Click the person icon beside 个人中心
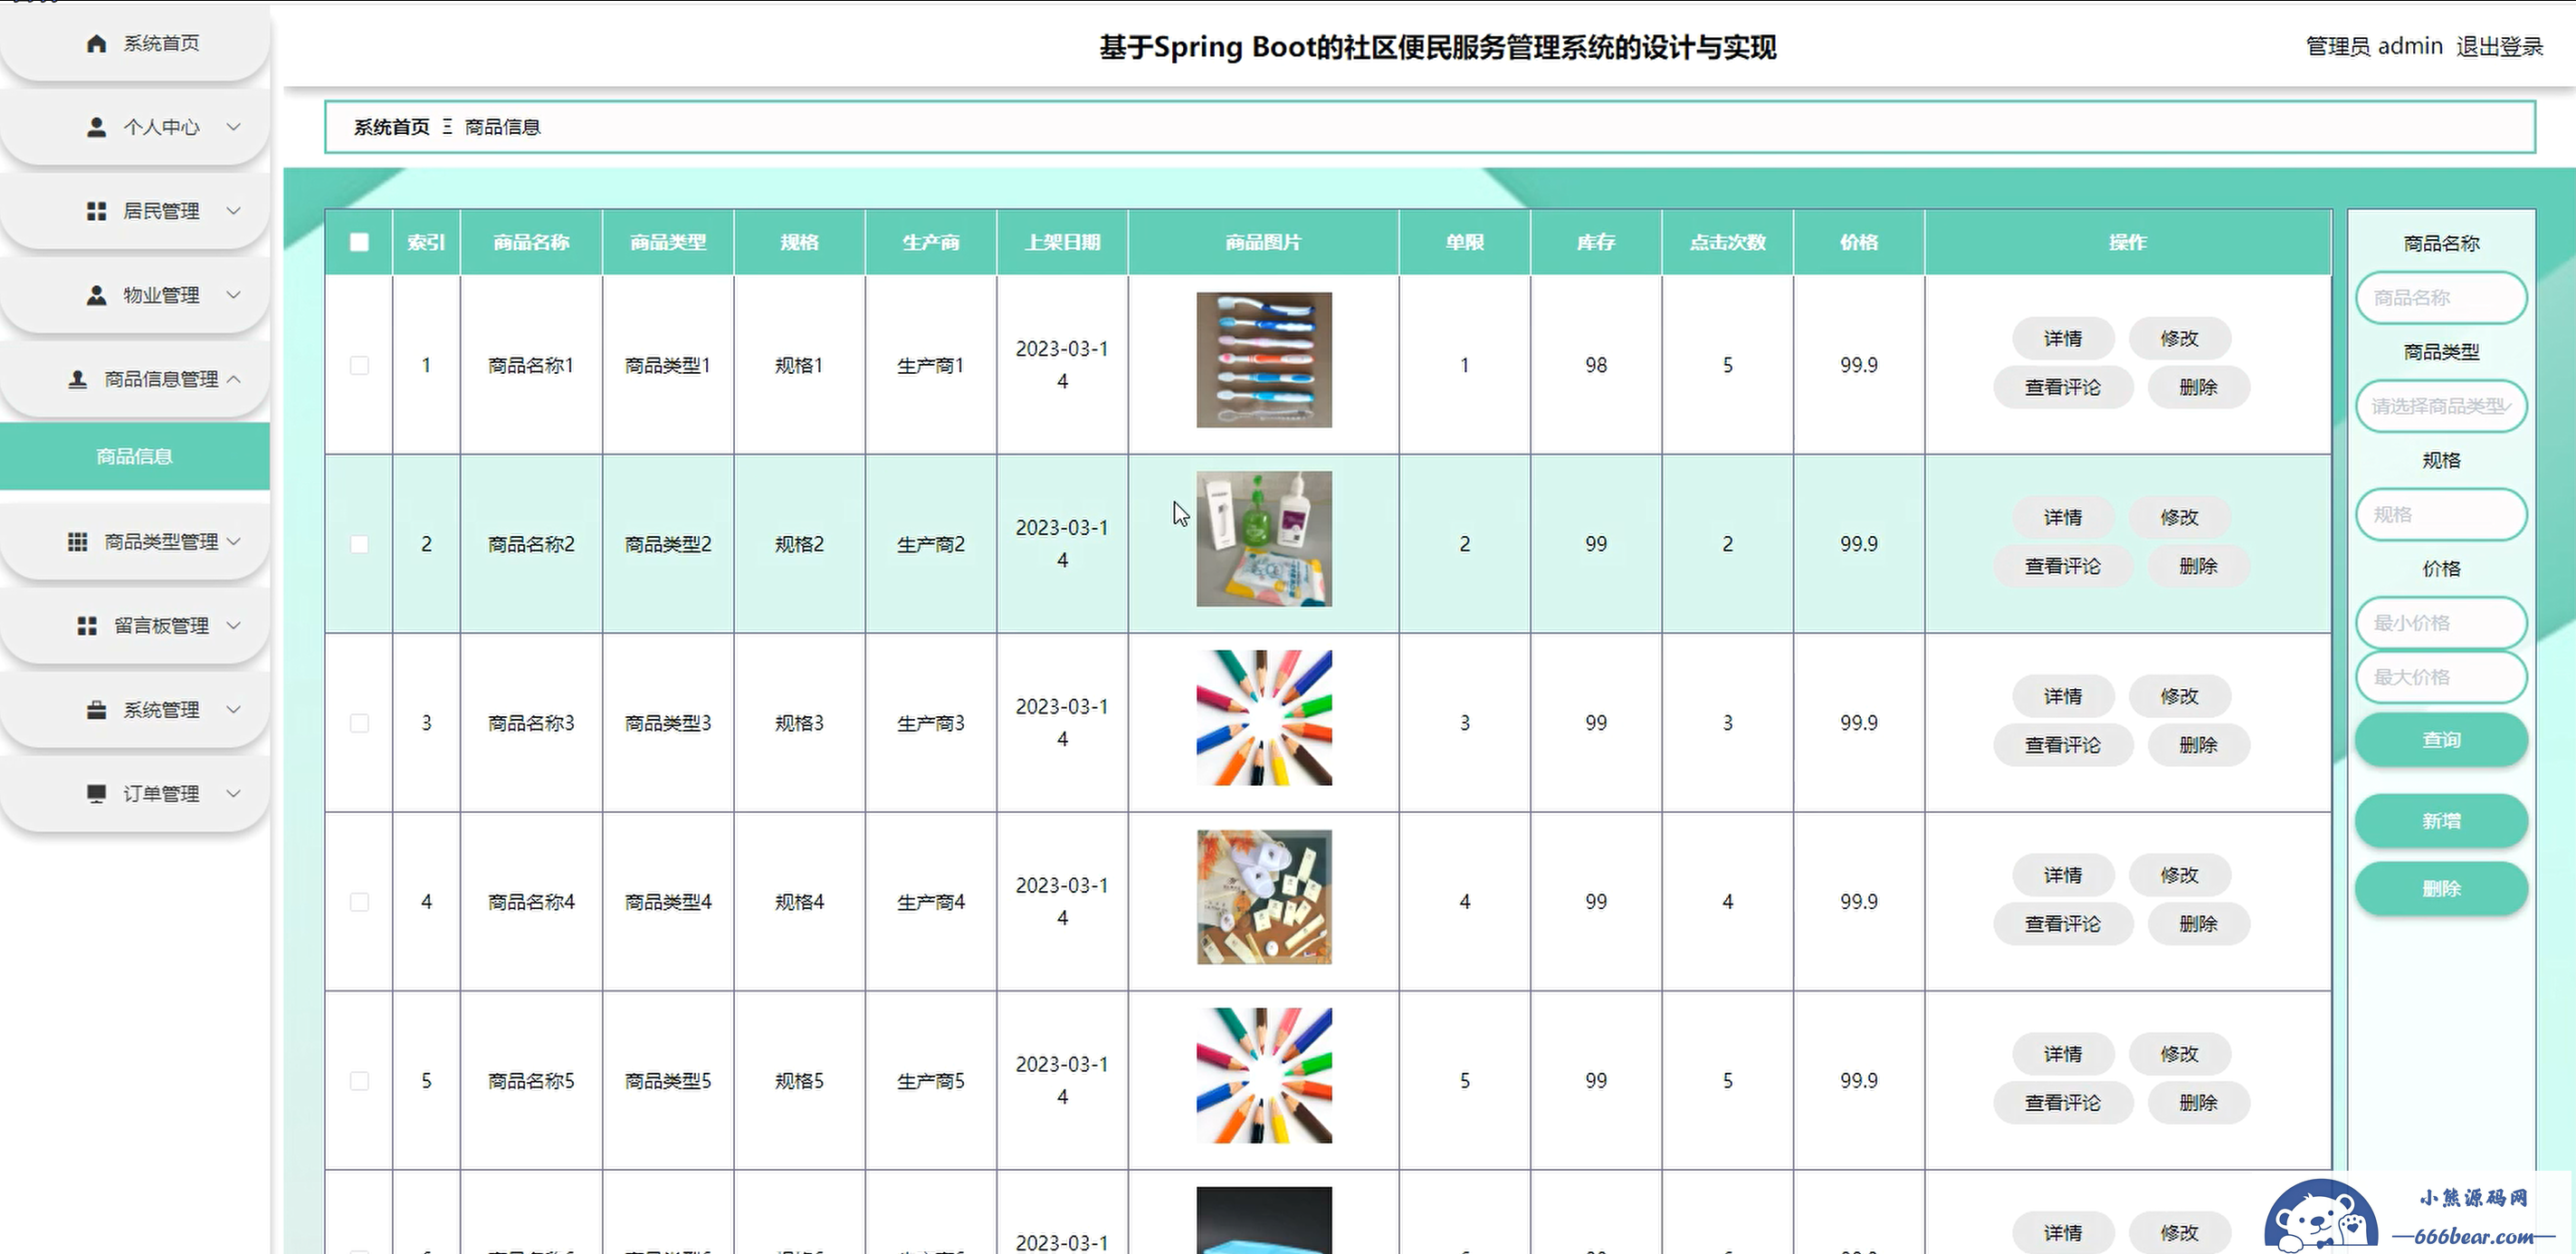The image size is (2576, 1254). pyautogui.click(x=96, y=127)
